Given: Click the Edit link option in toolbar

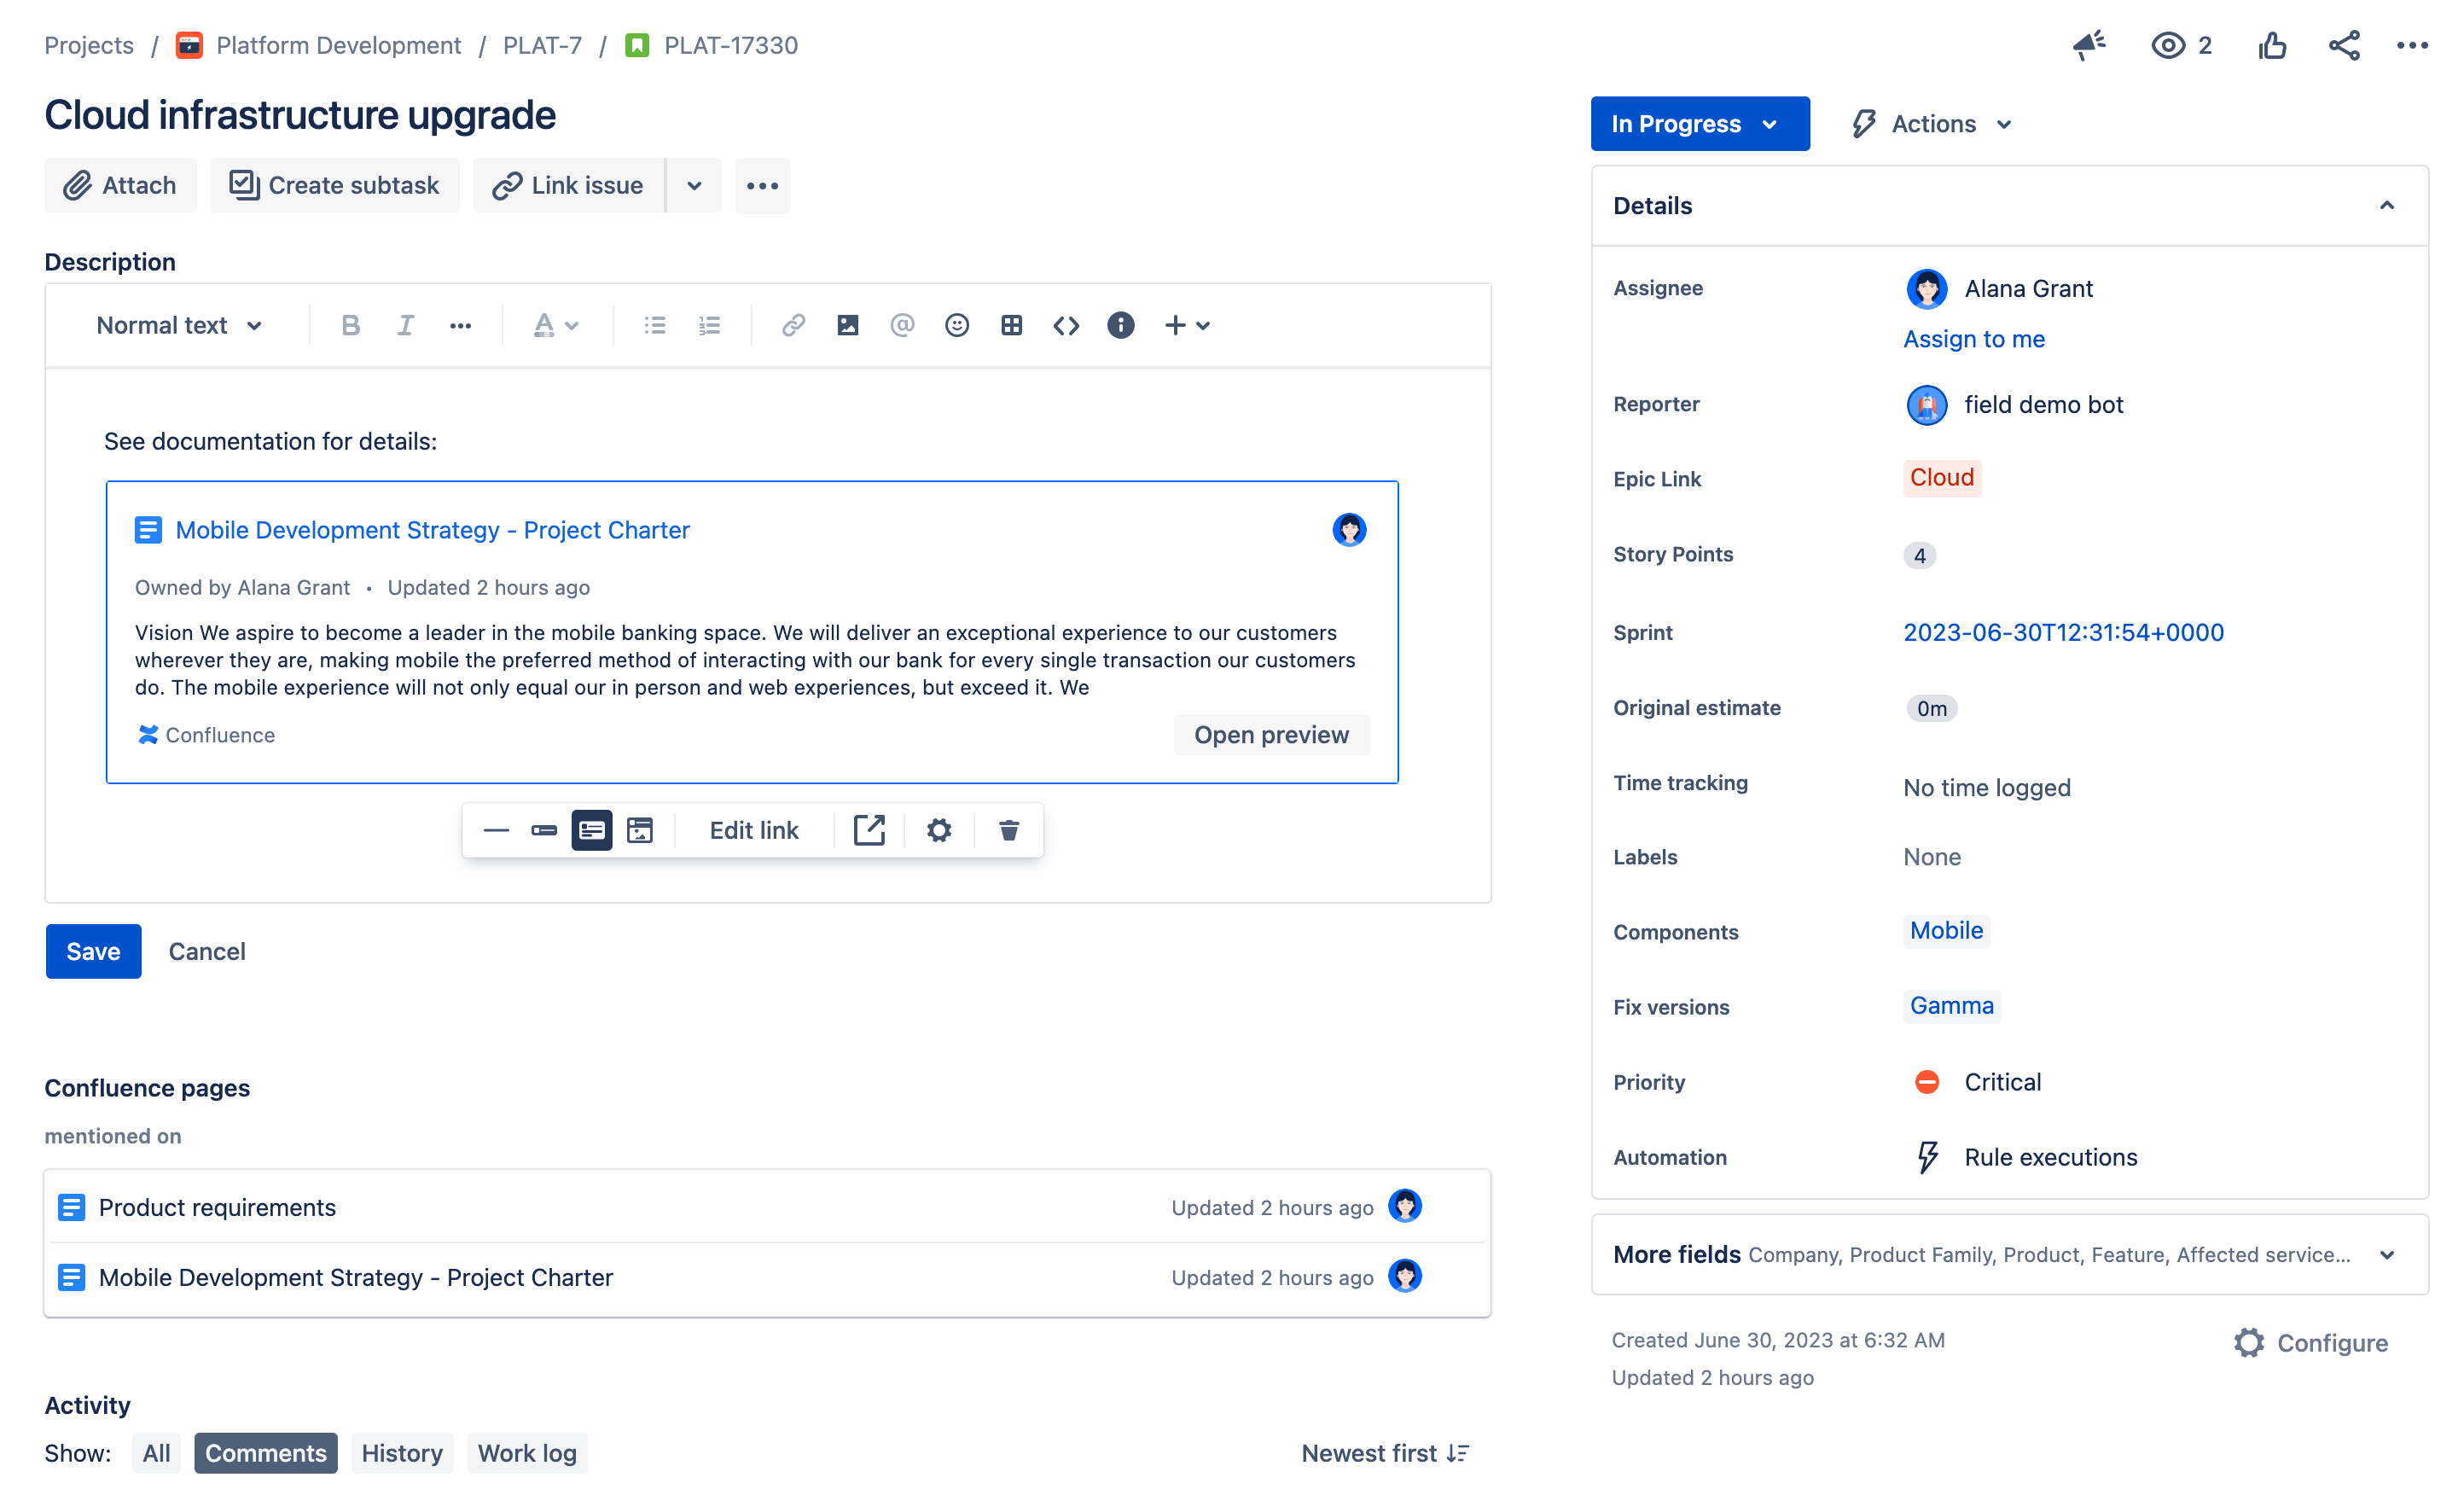Looking at the screenshot, I should click(x=753, y=828).
